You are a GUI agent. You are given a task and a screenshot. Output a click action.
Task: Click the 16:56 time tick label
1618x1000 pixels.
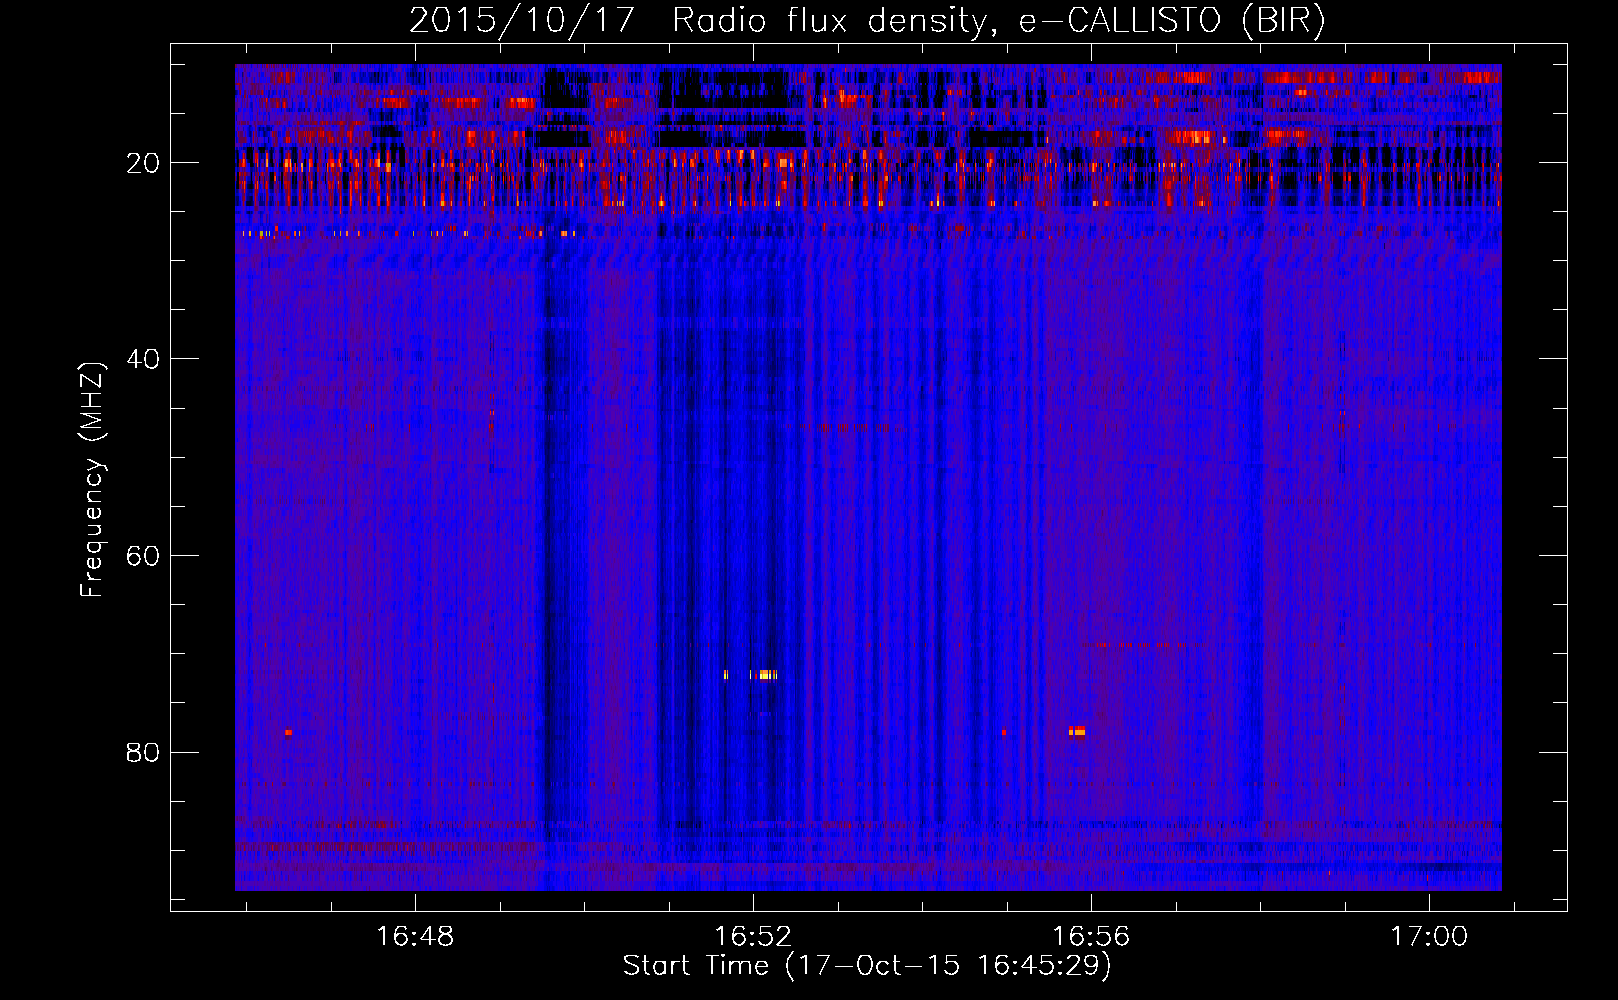(1091, 936)
